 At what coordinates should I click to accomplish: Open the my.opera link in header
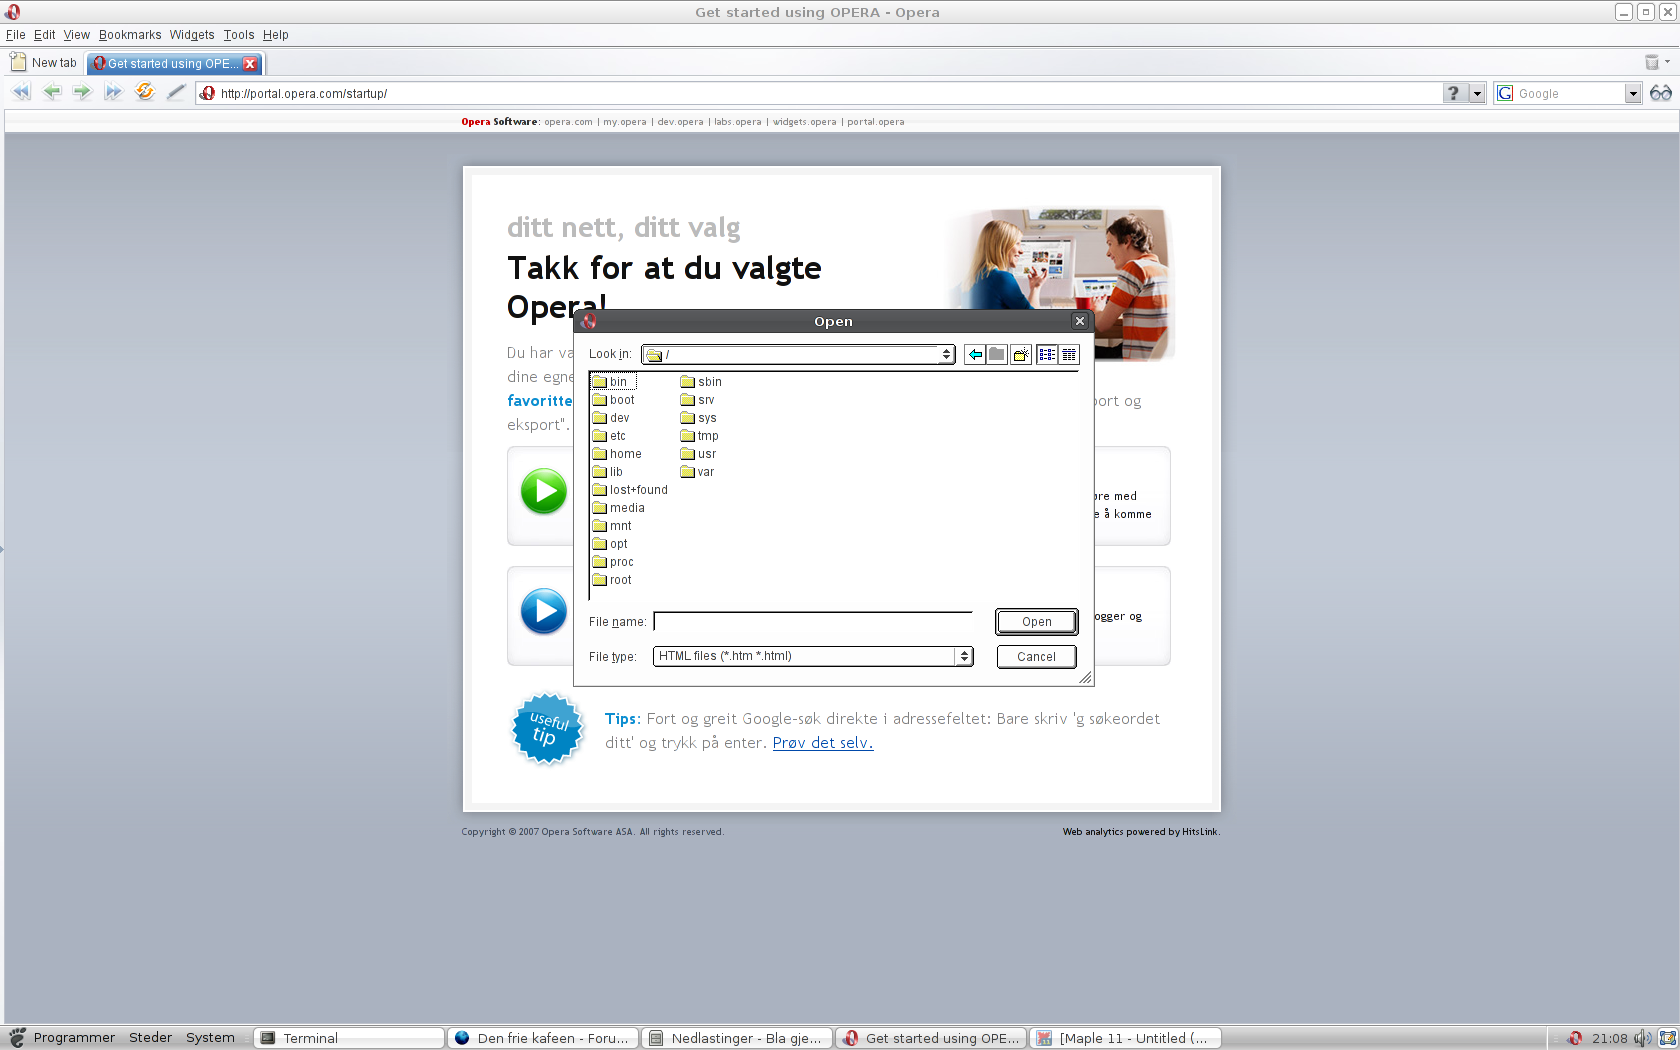(x=625, y=122)
